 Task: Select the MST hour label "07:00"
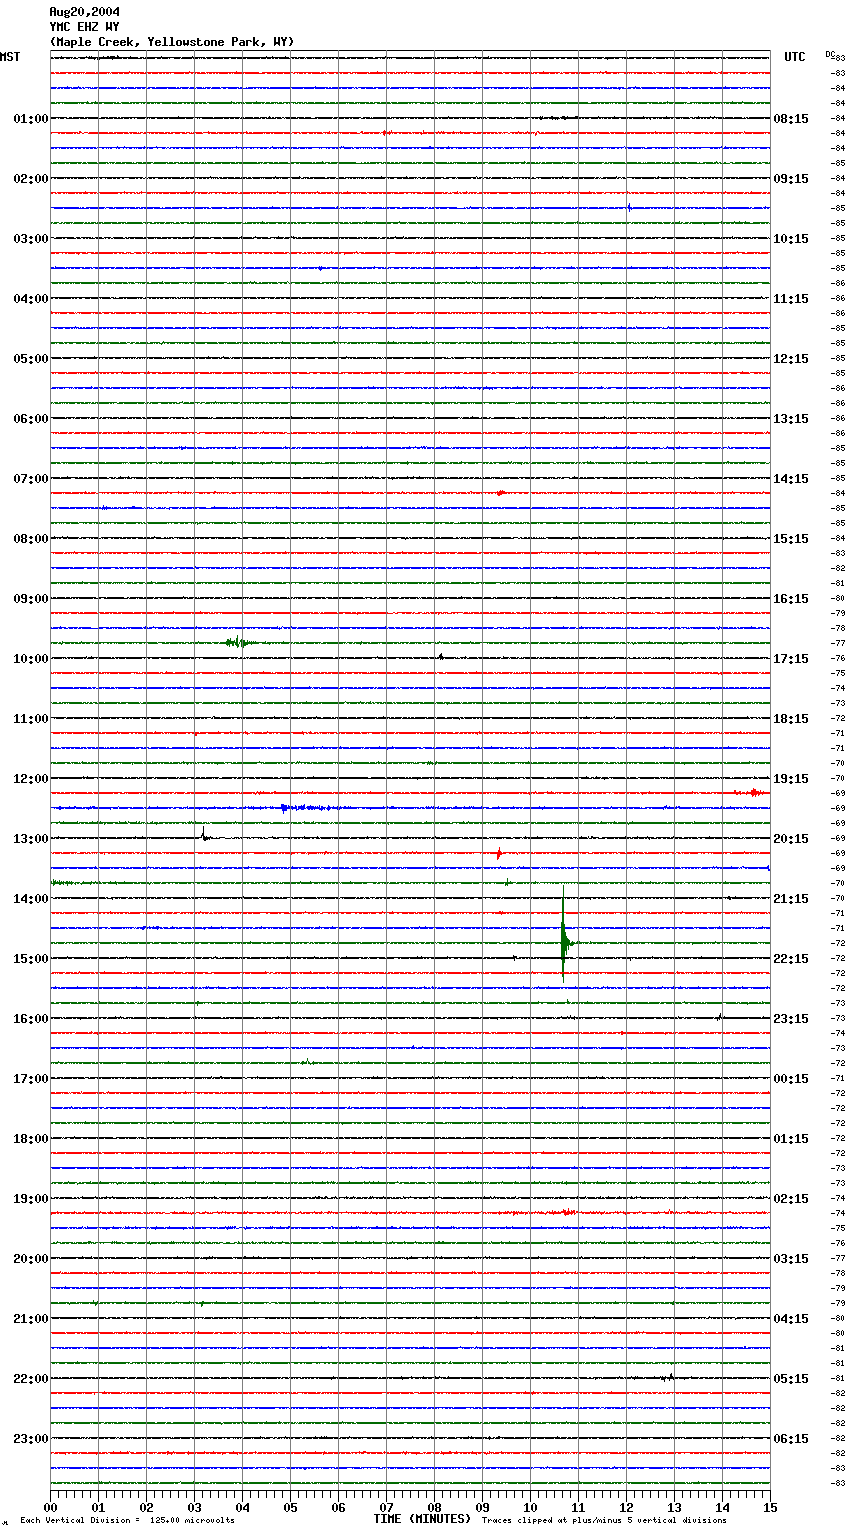click(x=30, y=479)
